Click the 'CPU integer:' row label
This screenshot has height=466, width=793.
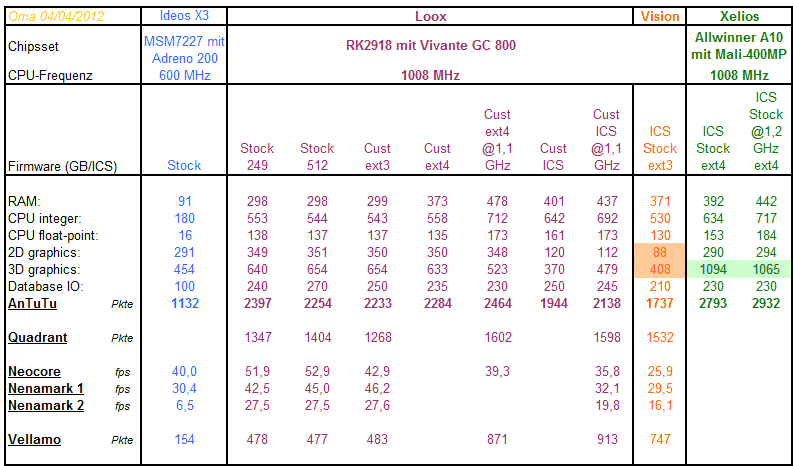coord(45,219)
